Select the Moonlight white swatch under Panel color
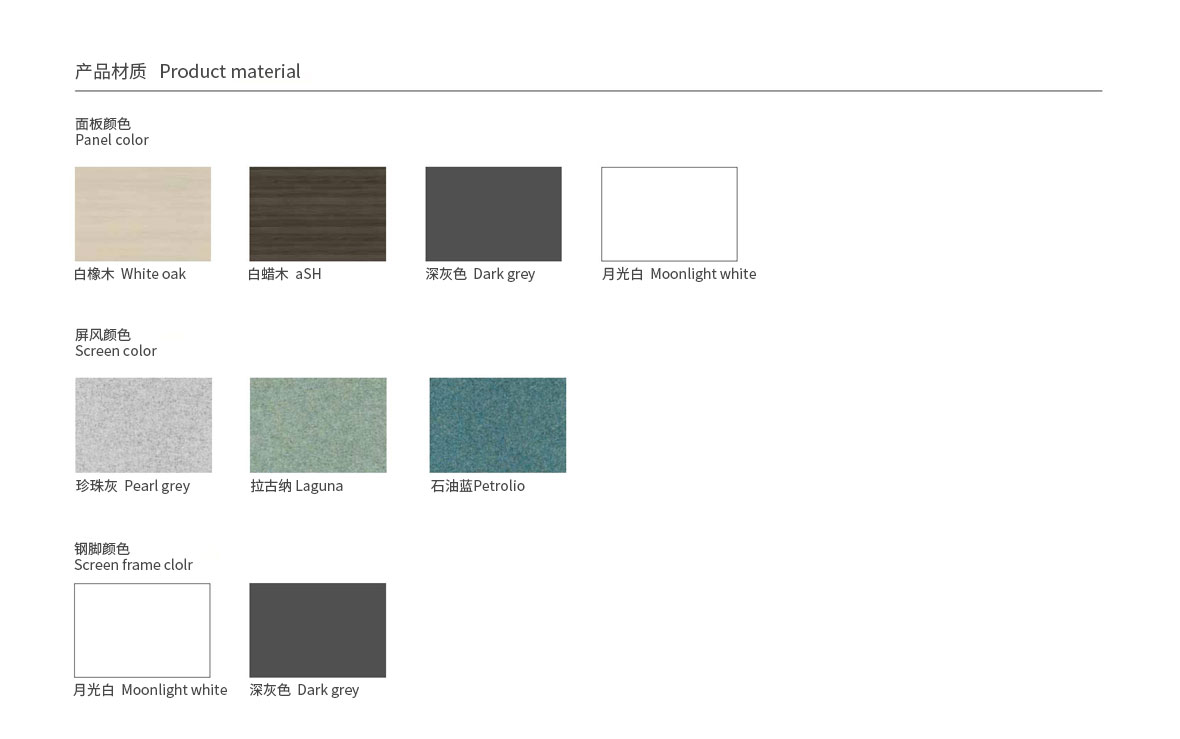Screen dimensions: 1180x739 pos(669,214)
